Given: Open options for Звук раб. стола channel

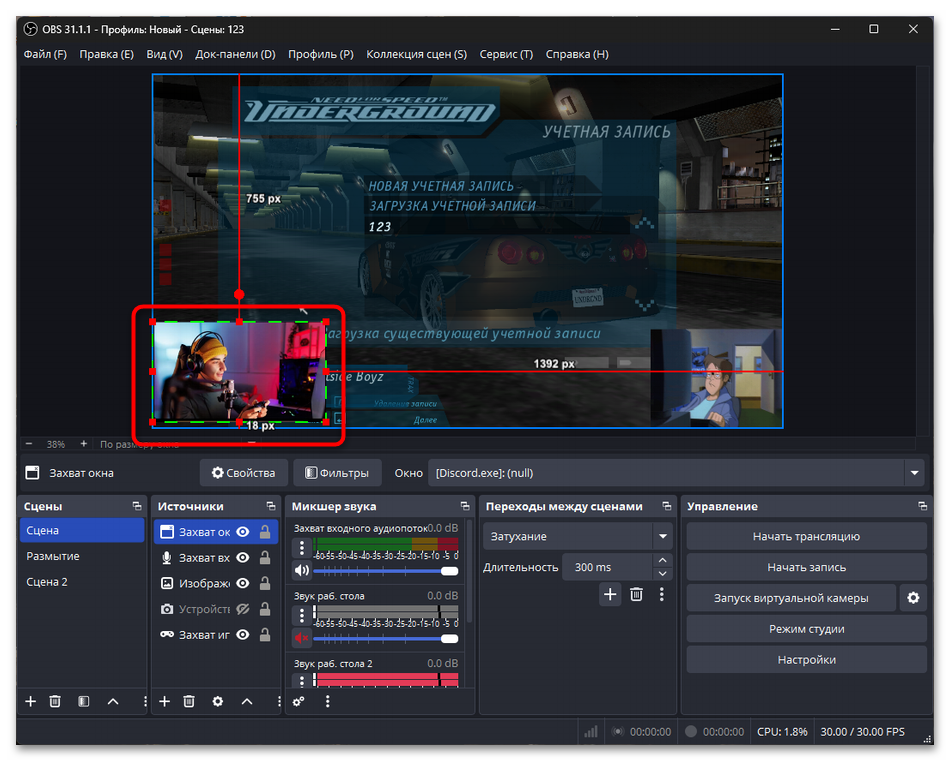Looking at the screenshot, I should 302,616.
